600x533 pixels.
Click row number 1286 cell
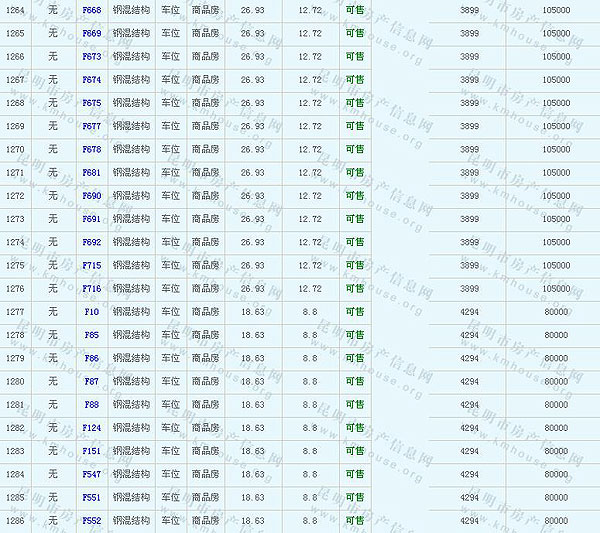15,521
